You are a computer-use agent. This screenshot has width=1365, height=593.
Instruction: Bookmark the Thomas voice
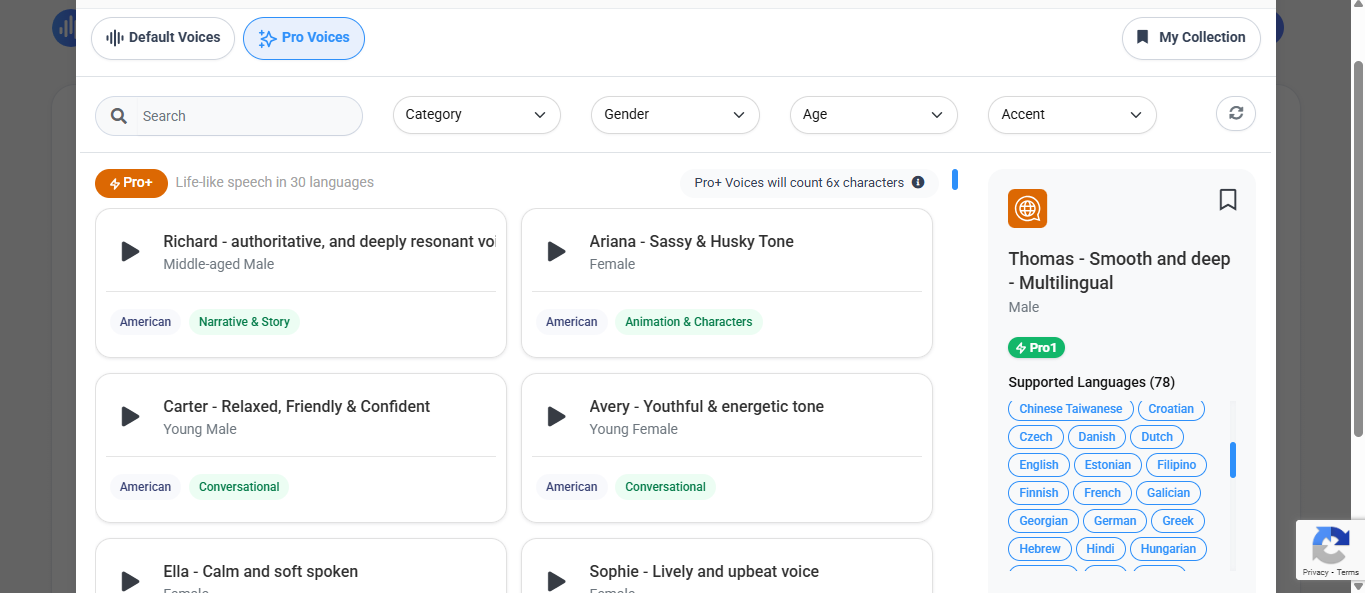[1228, 200]
